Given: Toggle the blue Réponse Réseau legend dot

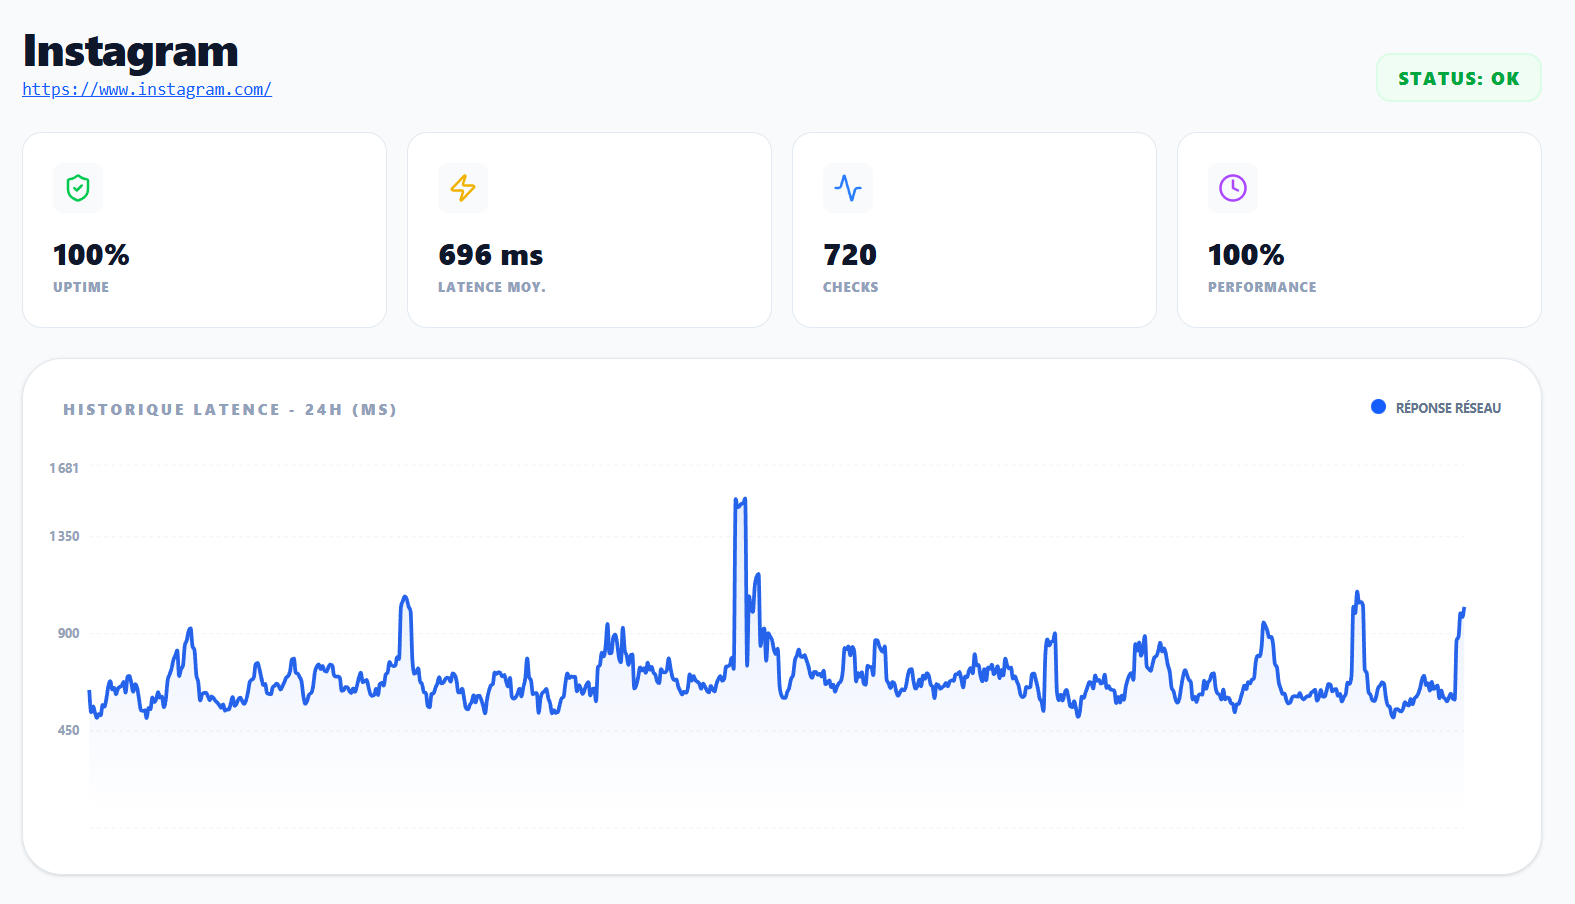Looking at the screenshot, I should pos(1378,407).
